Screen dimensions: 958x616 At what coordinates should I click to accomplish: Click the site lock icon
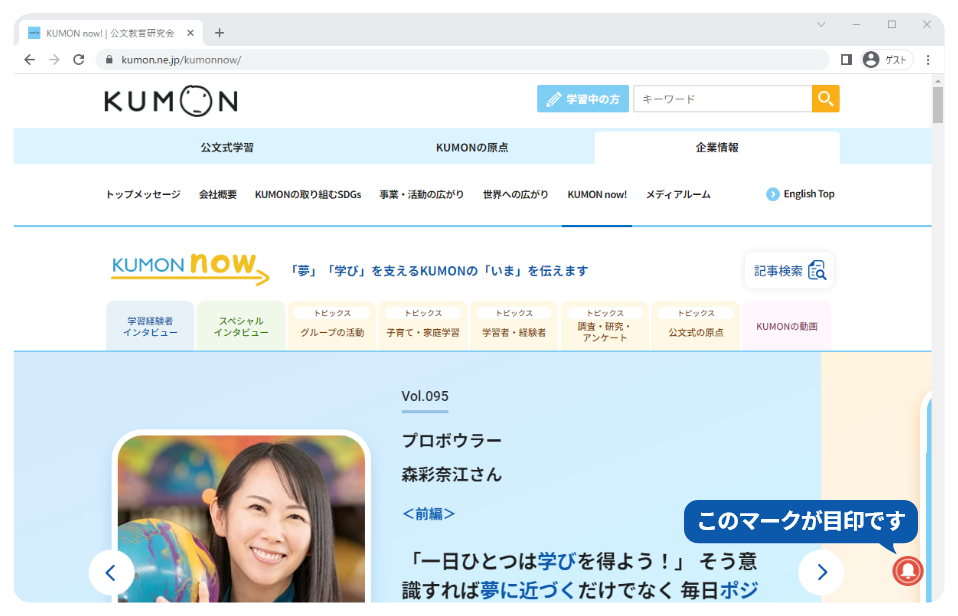pyautogui.click(x=109, y=59)
